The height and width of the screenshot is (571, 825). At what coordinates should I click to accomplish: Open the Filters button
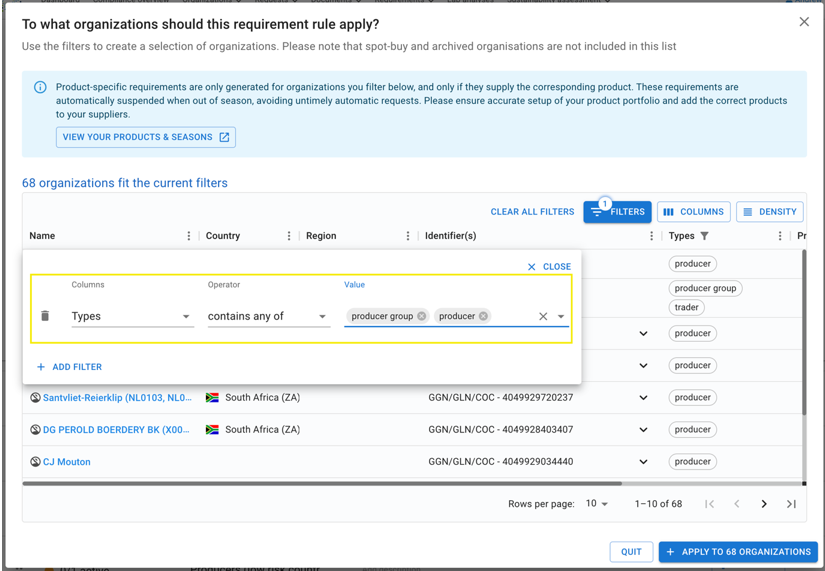click(617, 212)
